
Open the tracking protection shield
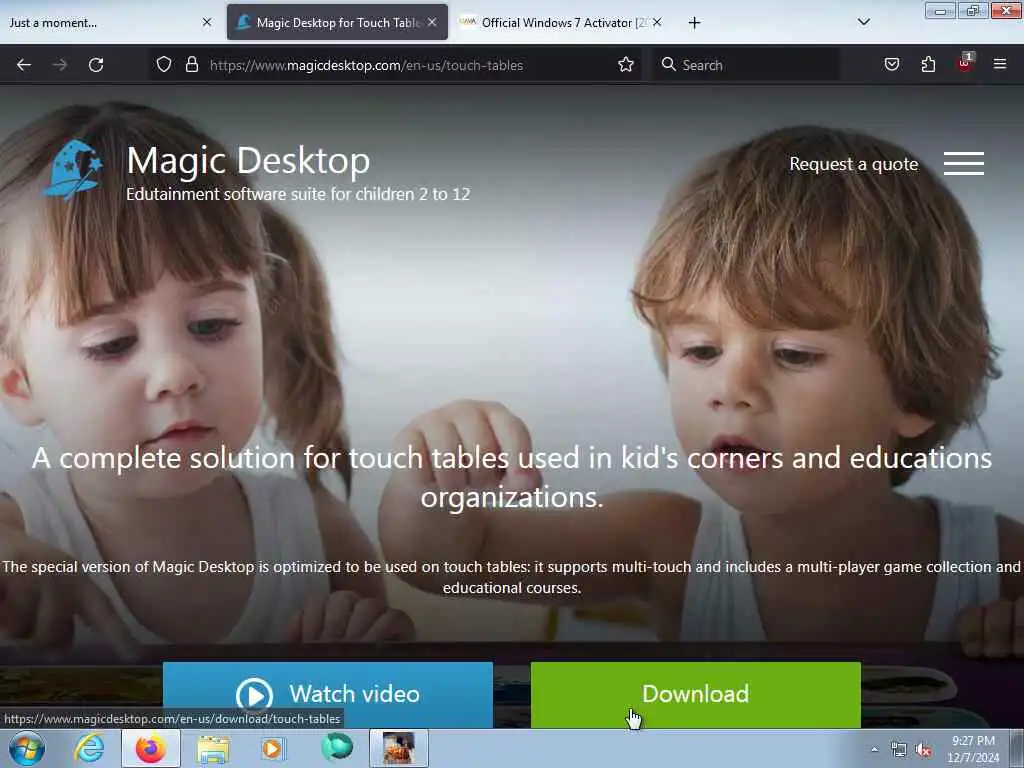tap(164, 65)
